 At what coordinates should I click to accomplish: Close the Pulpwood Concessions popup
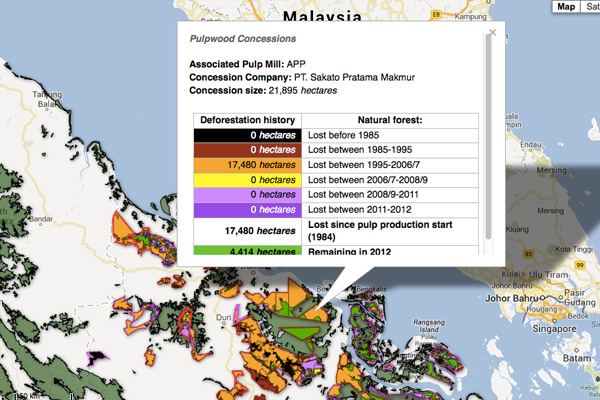(490, 34)
